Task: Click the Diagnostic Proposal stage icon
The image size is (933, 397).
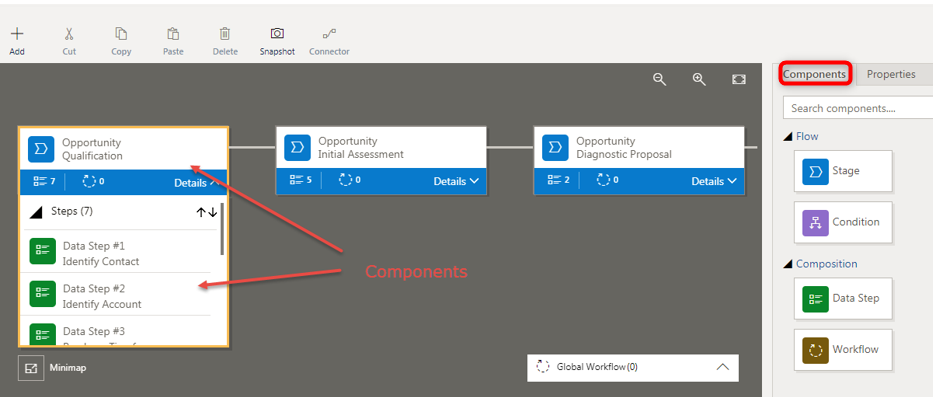Action: 555,148
